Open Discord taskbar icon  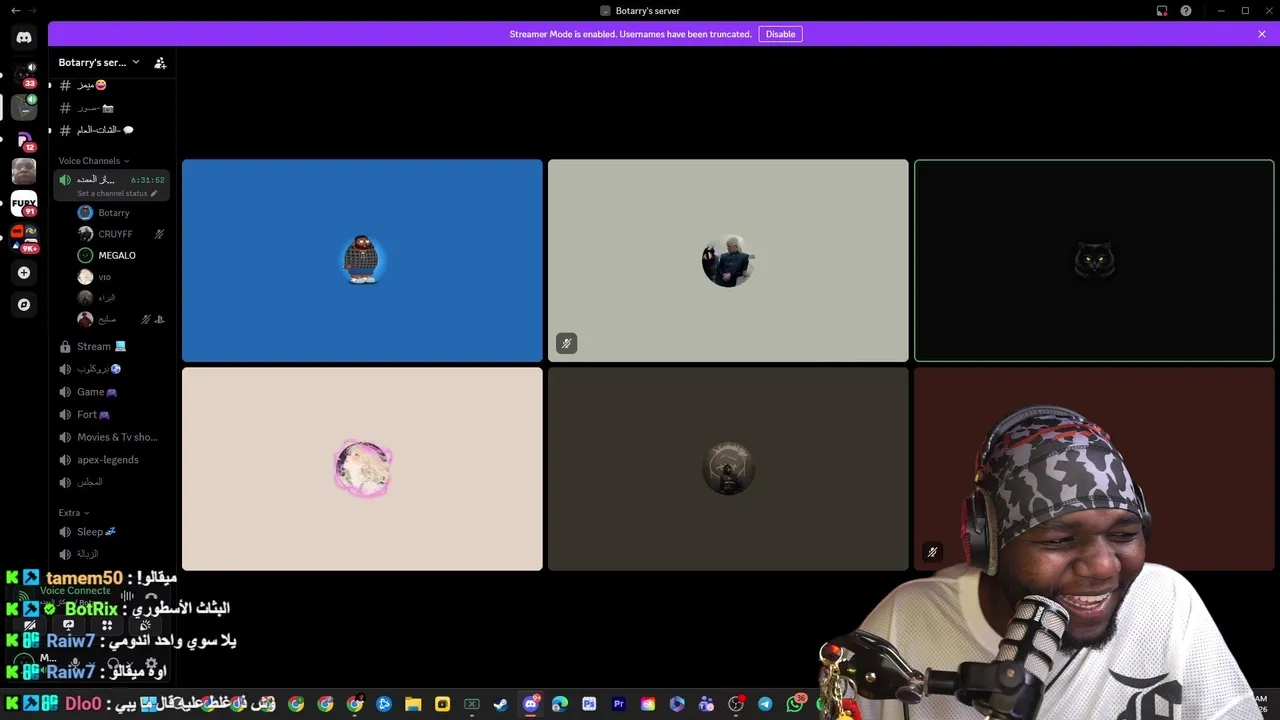click(x=531, y=705)
